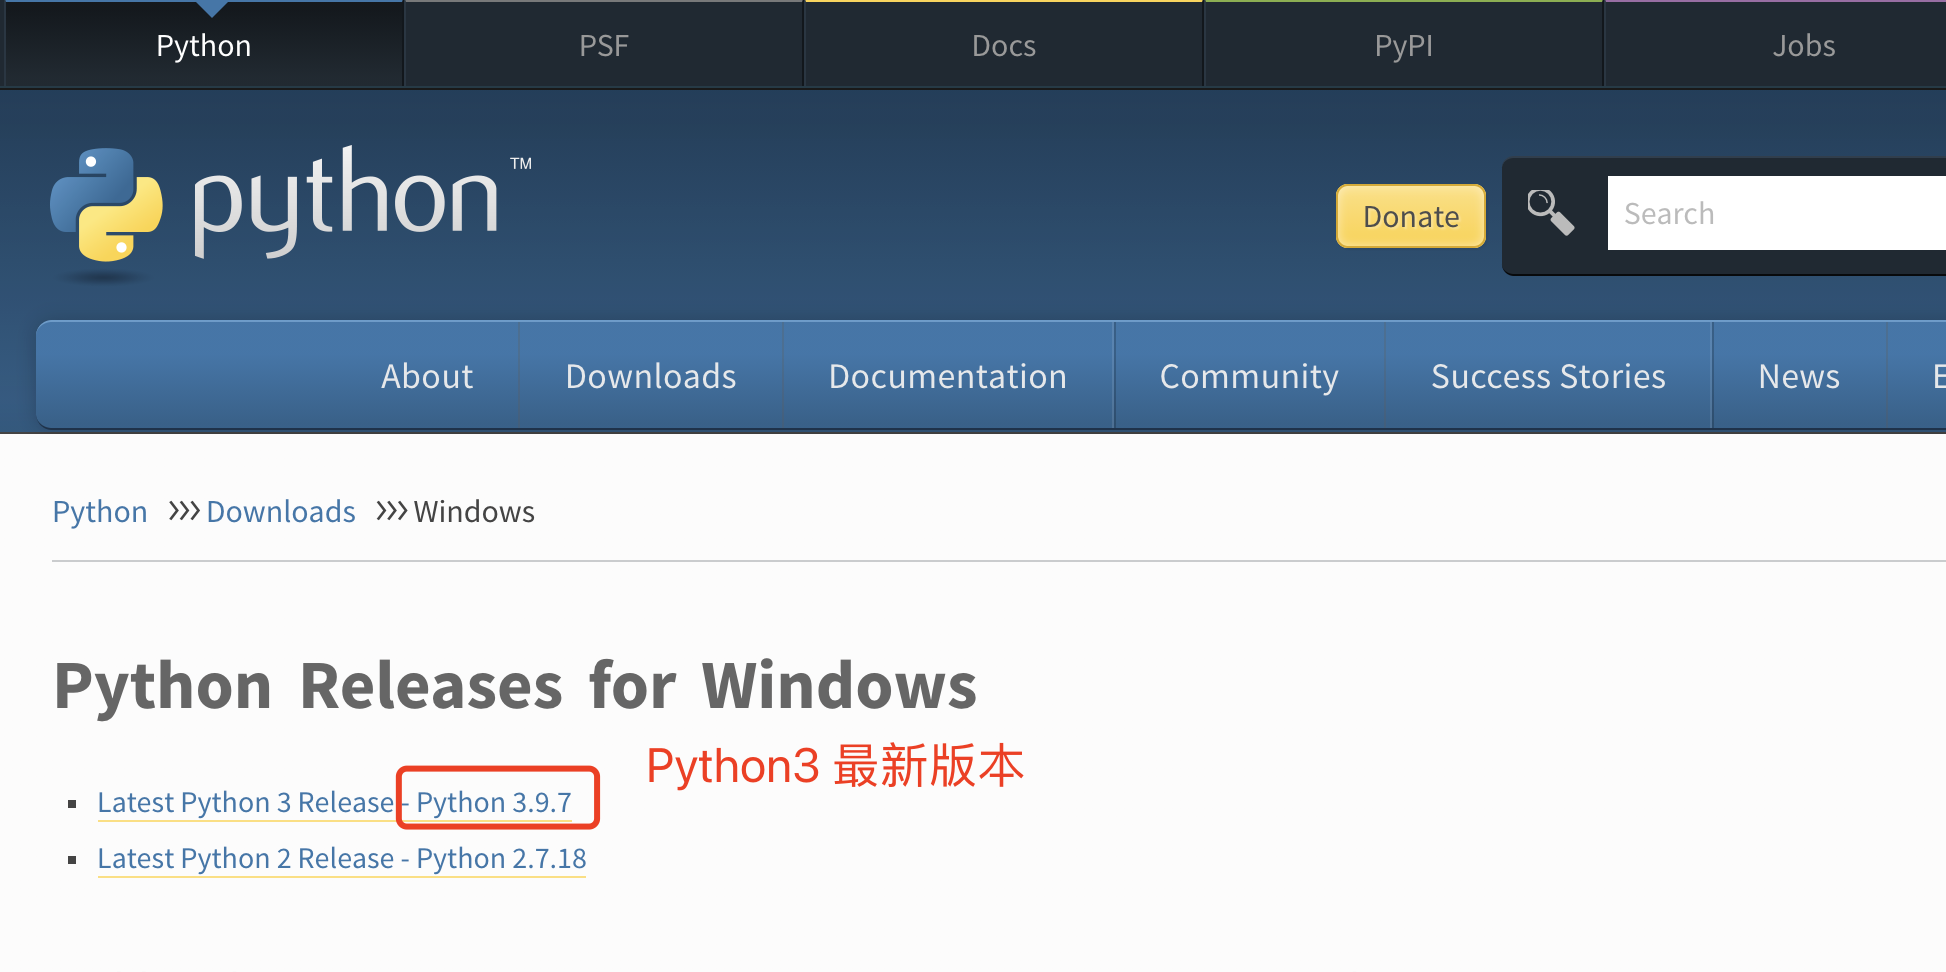Go to Python breadcrumb link
The width and height of the screenshot is (1946, 972).
tap(100, 512)
